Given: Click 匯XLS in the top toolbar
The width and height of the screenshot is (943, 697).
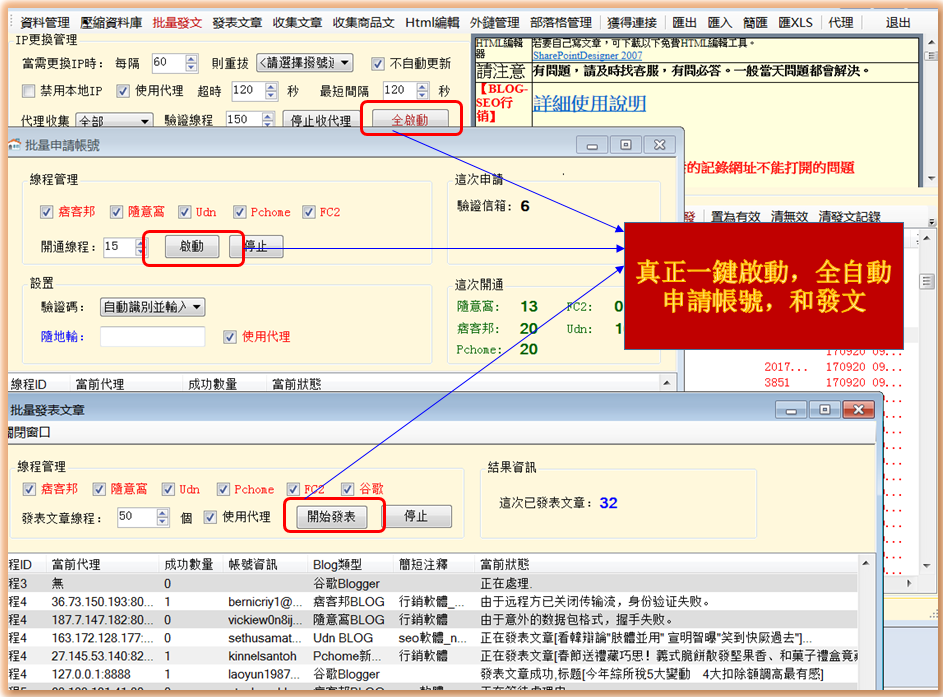Looking at the screenshot, I should pos(795,22).
